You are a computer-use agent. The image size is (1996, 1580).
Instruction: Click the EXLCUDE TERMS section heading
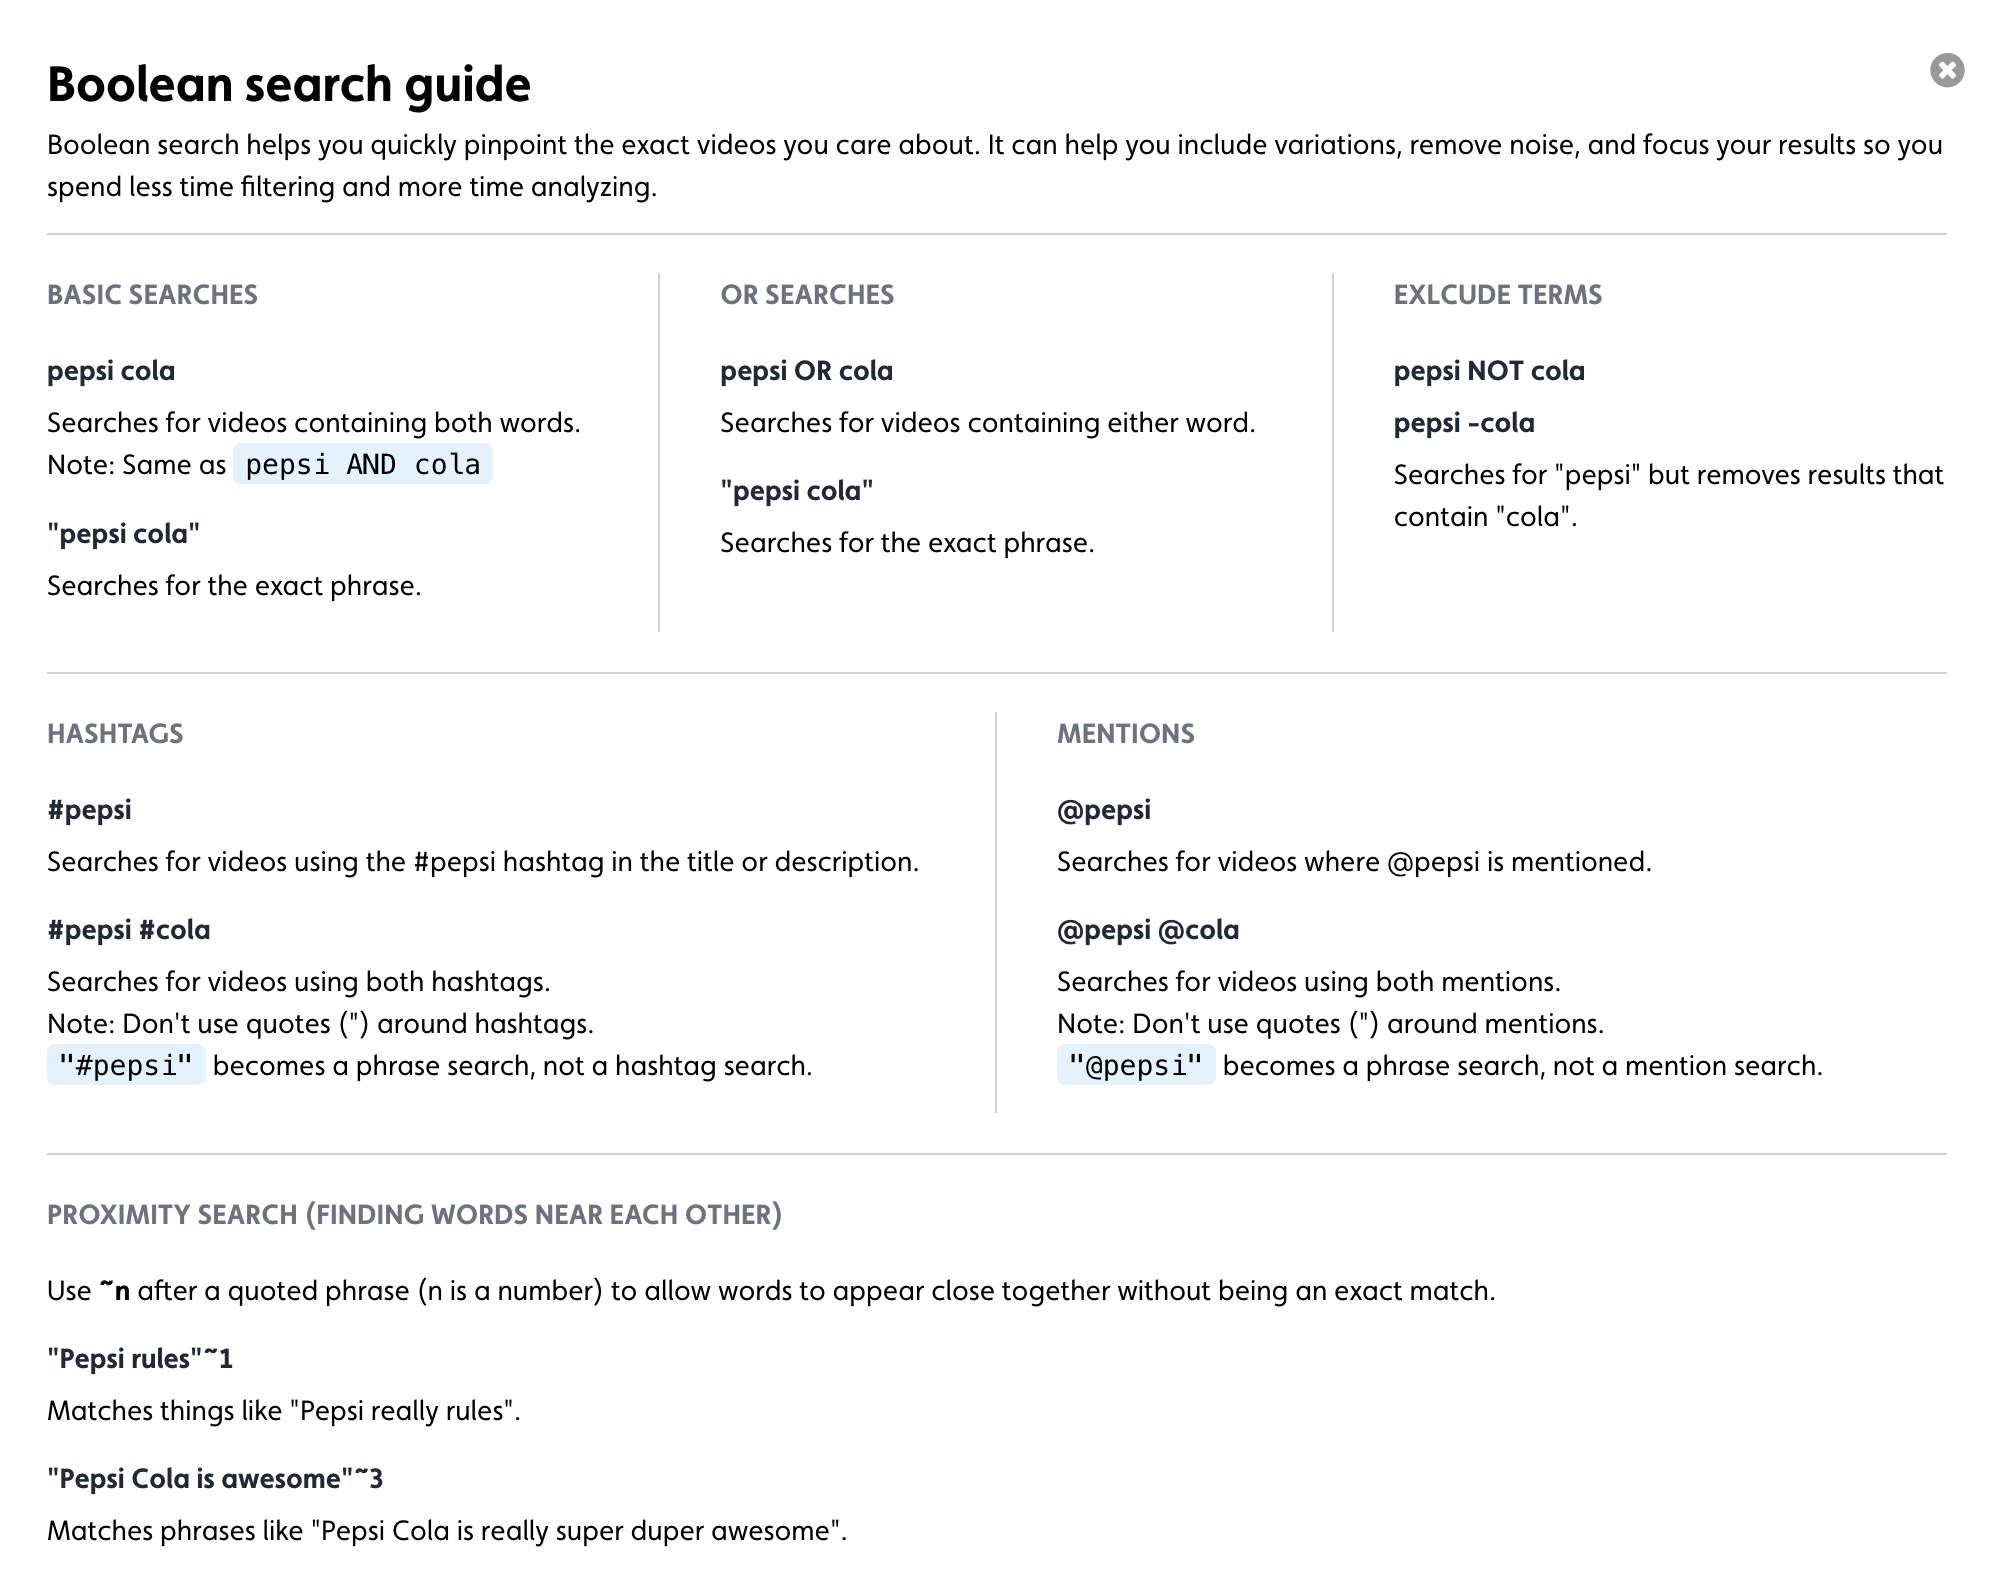[x=1498, y=295]
